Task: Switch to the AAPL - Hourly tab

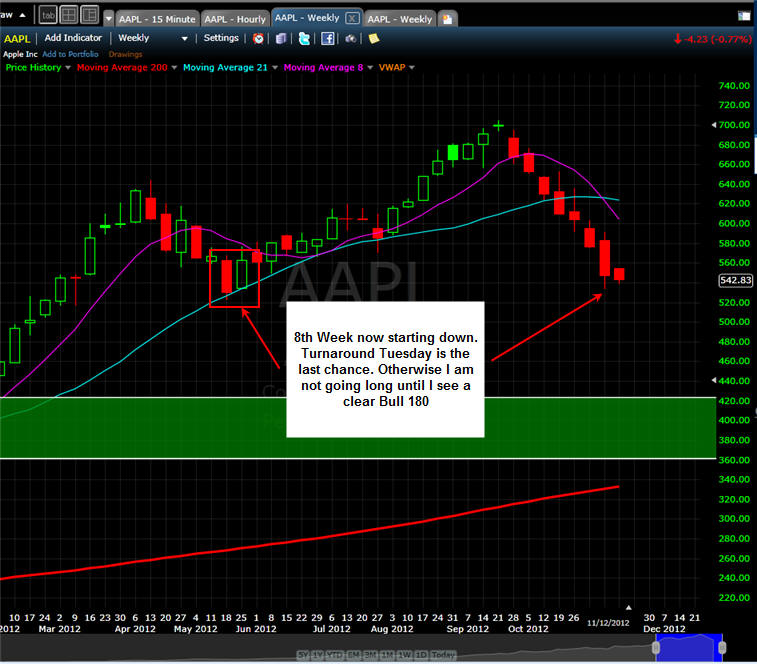Action: click(x=235, y=19)
